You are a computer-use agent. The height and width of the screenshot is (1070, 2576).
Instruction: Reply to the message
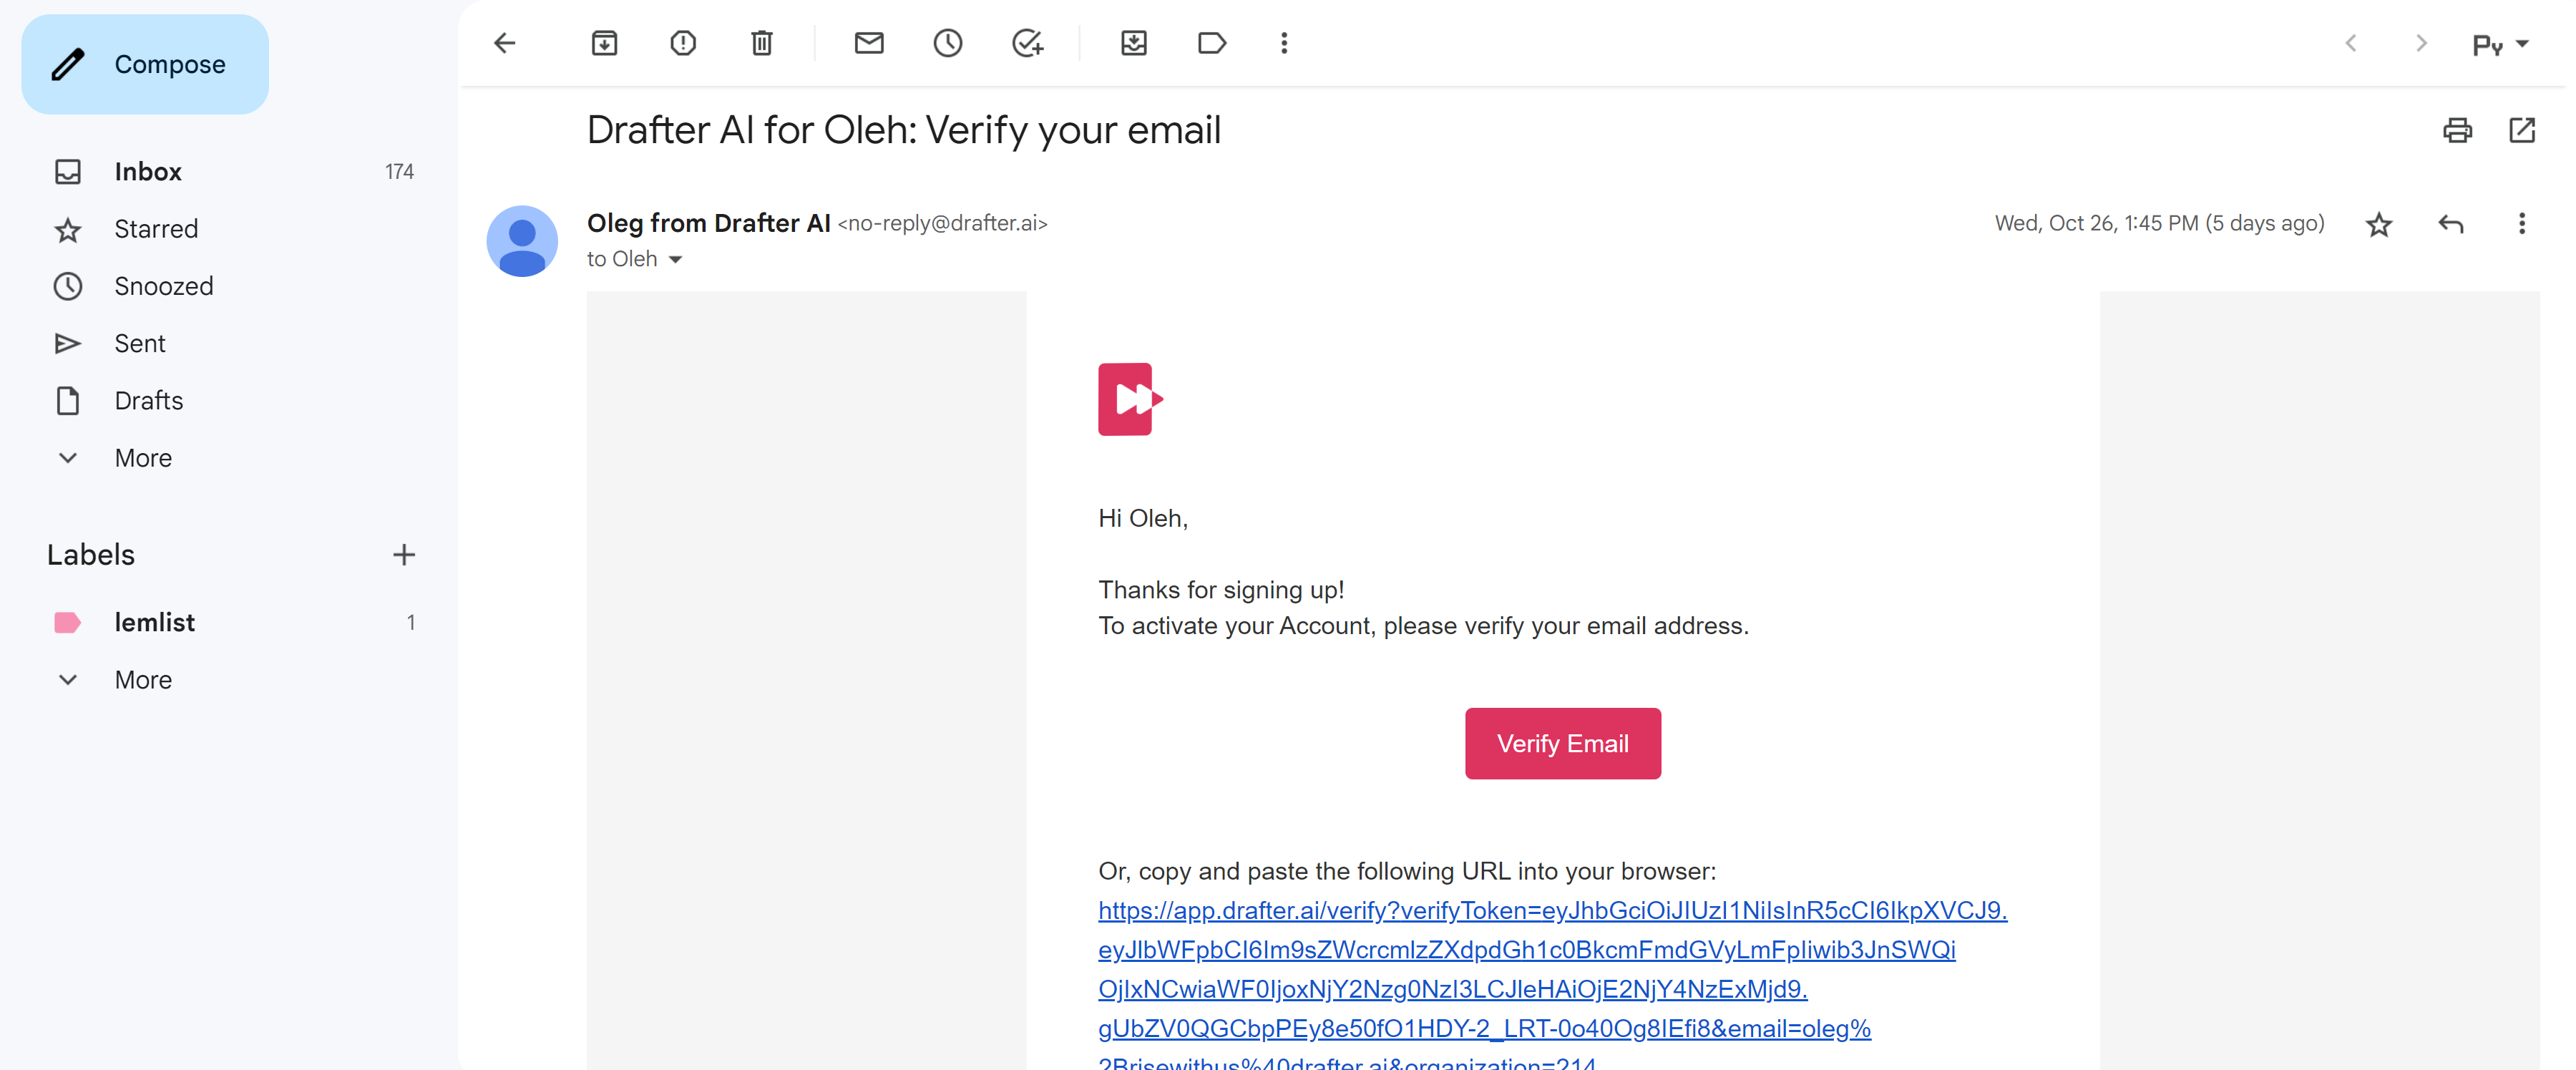pos(2451,224)
